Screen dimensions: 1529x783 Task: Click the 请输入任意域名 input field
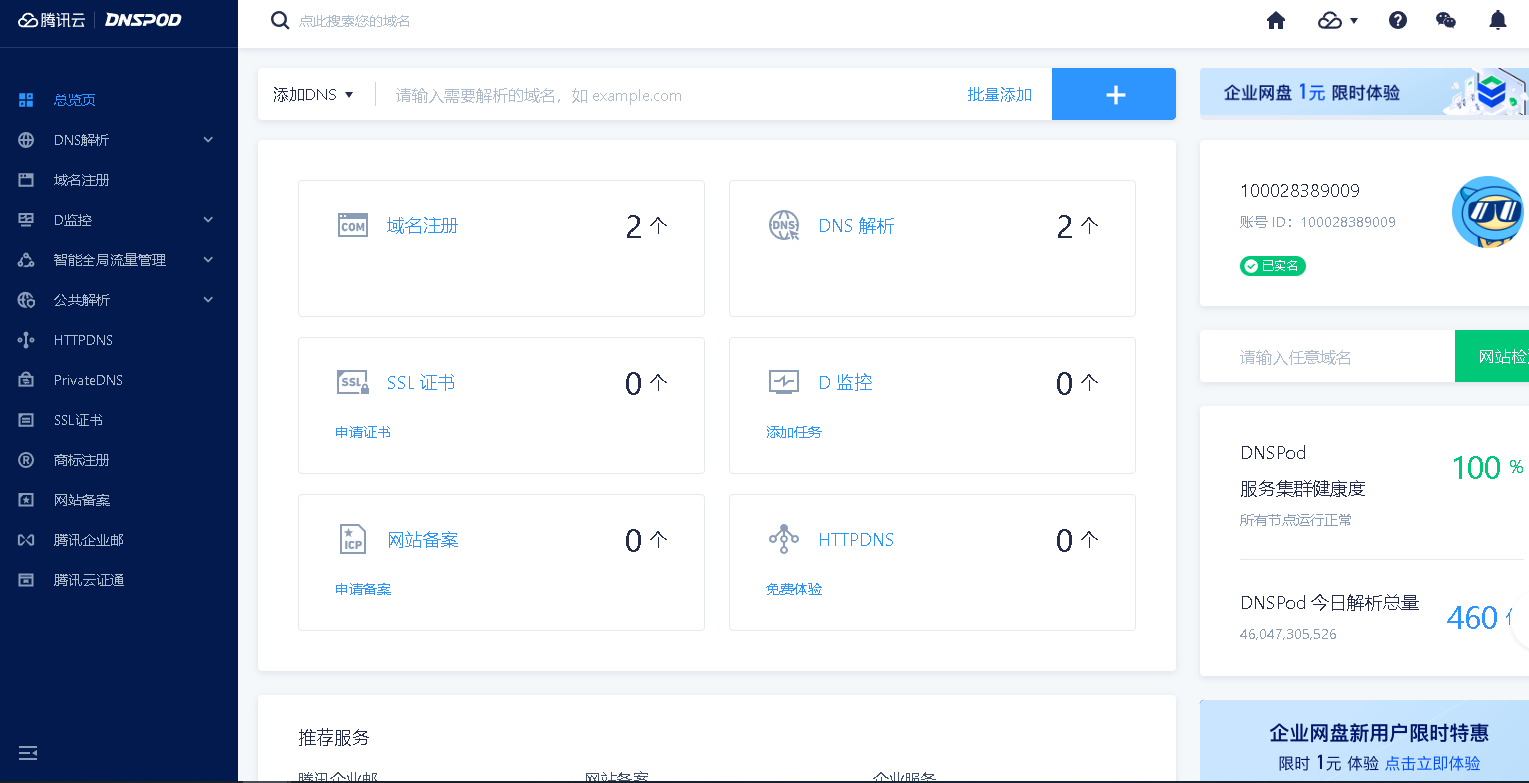pos(1327,356)
